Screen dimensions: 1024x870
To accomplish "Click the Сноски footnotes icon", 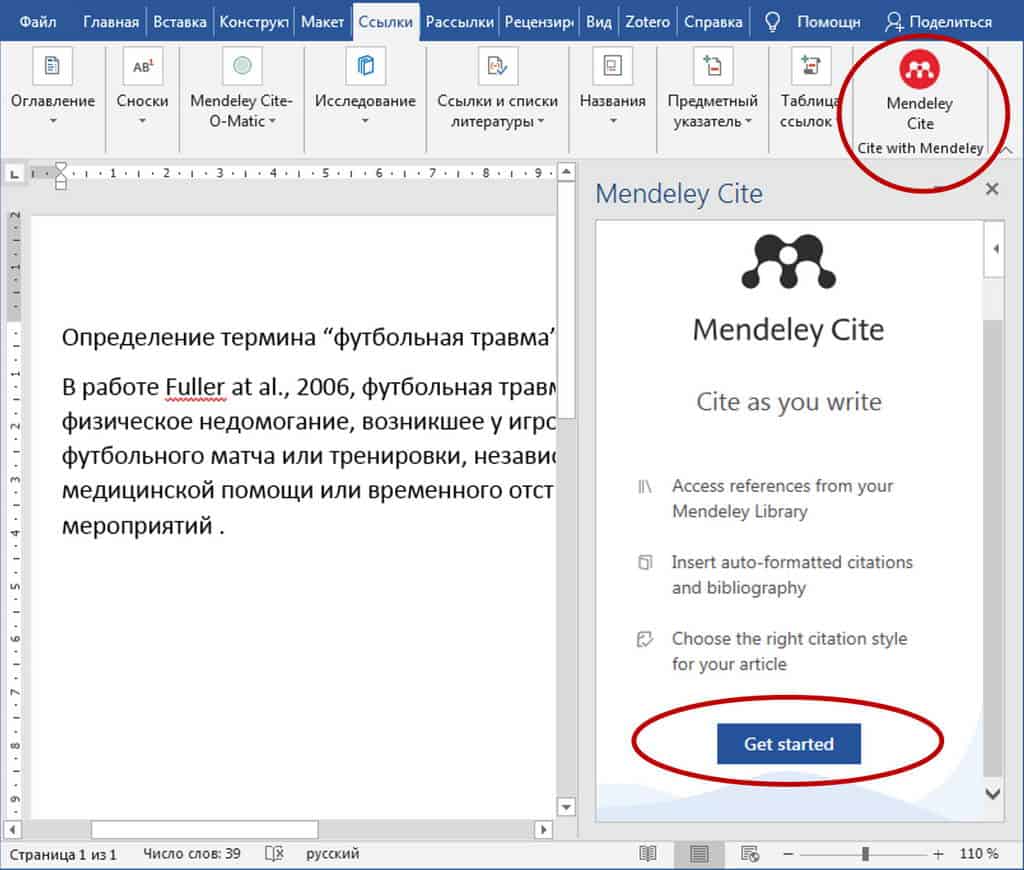I will pos(142,66).
